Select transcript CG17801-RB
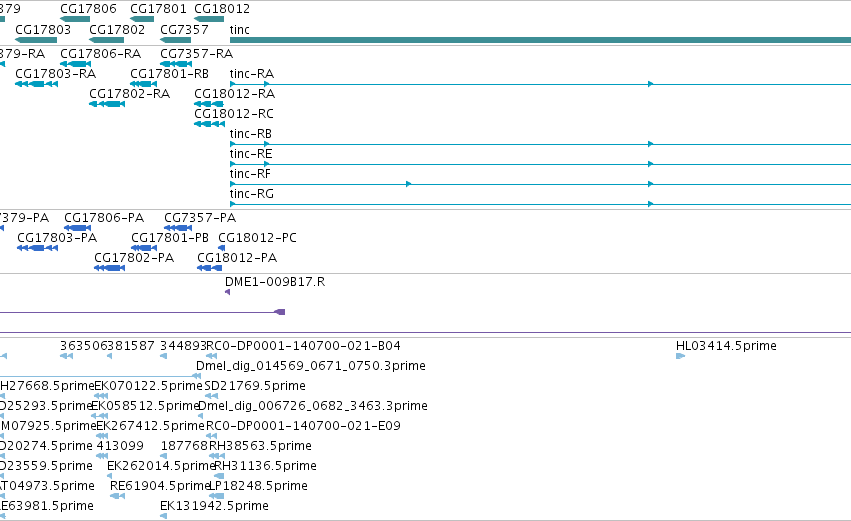 click(169, 74)
